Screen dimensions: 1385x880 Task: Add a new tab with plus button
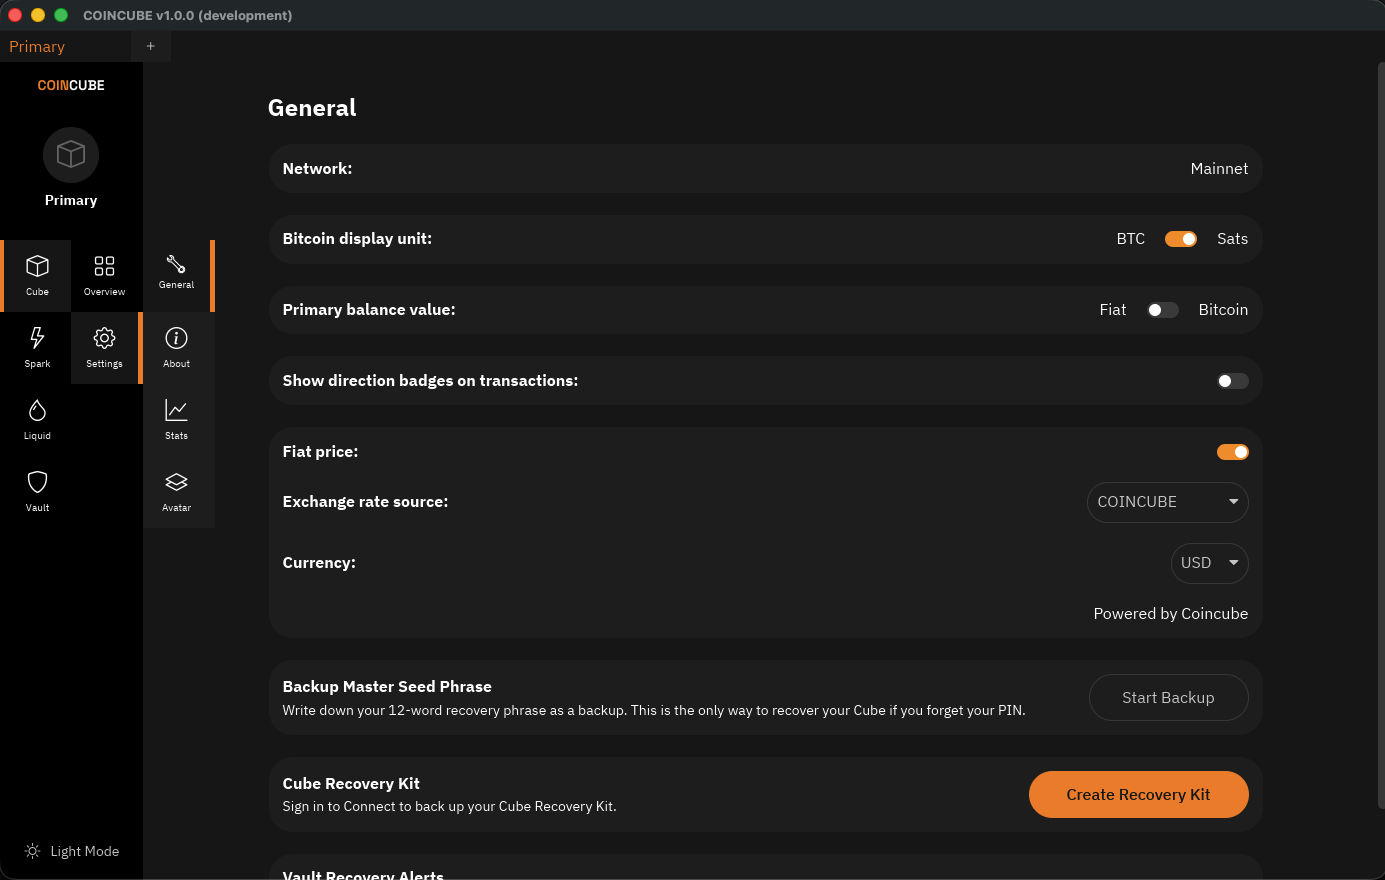click(151, 47)
